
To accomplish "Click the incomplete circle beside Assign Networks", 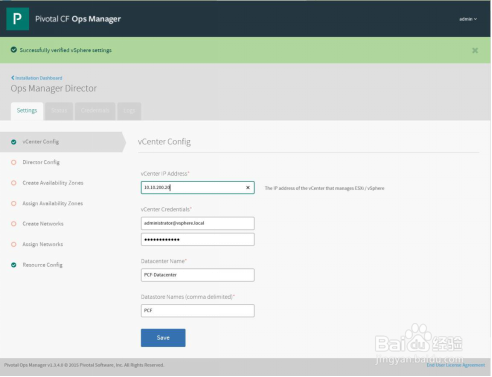I will coord(14,244).
